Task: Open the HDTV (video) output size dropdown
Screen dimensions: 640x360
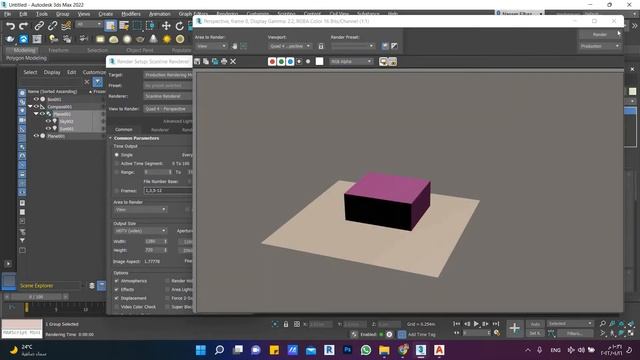Action: tap(140, 231)
